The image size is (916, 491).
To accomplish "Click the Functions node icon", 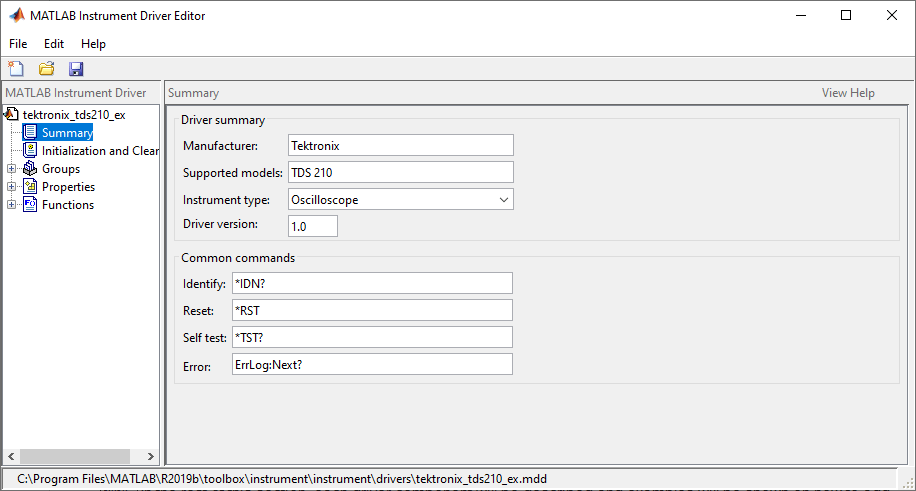I will (31, 205).
